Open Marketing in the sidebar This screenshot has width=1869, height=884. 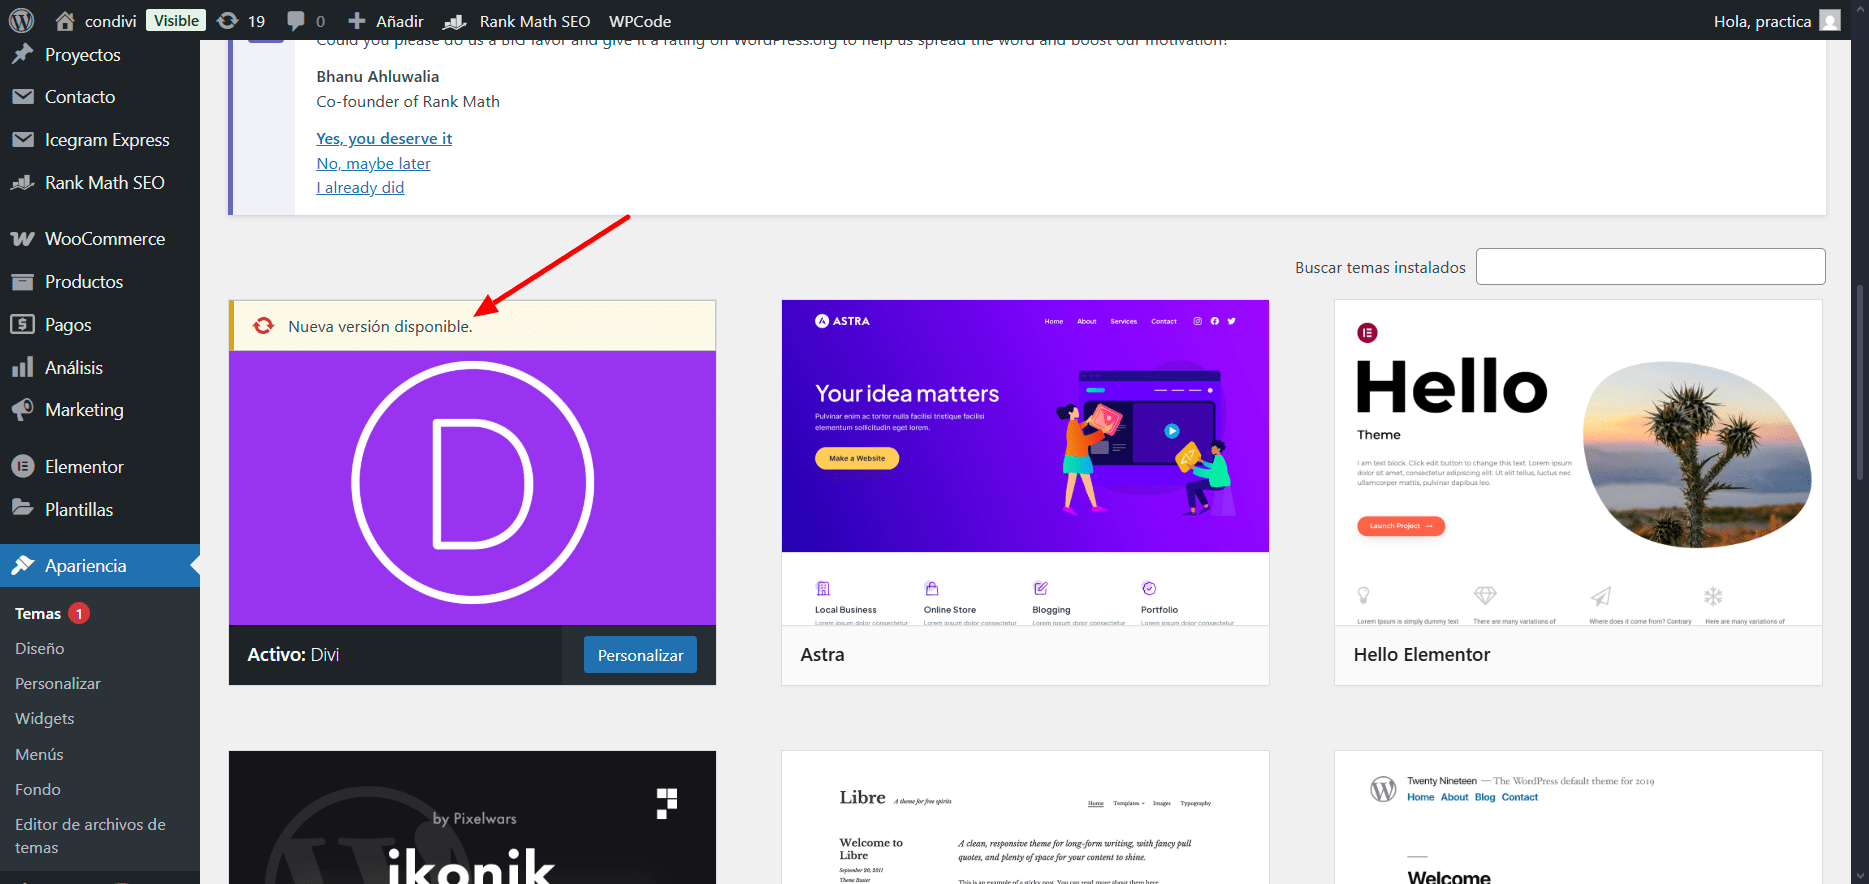tap(84, 410)
